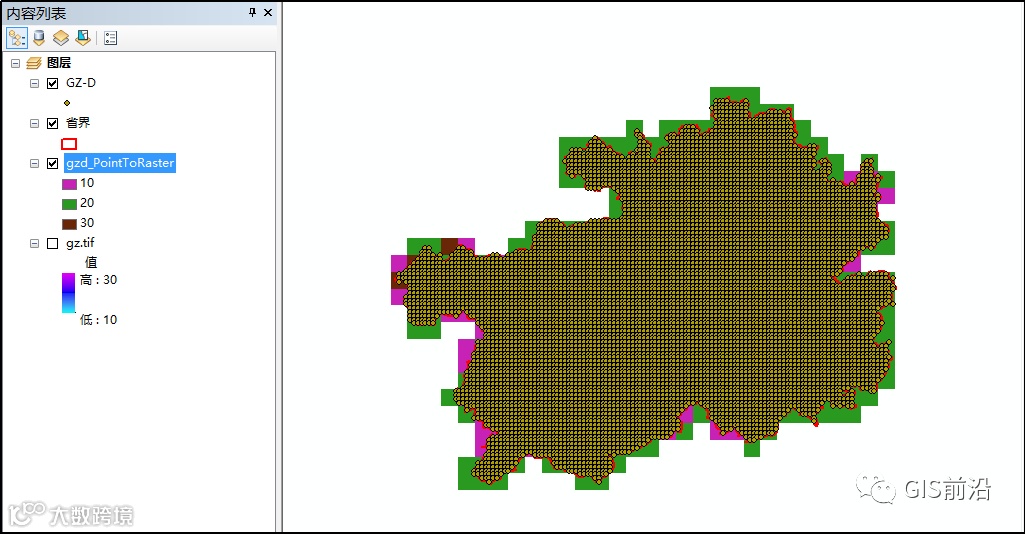Enable the gz.tif layer checkbox
Screen dimensions: 1025x534
(53, 243)
